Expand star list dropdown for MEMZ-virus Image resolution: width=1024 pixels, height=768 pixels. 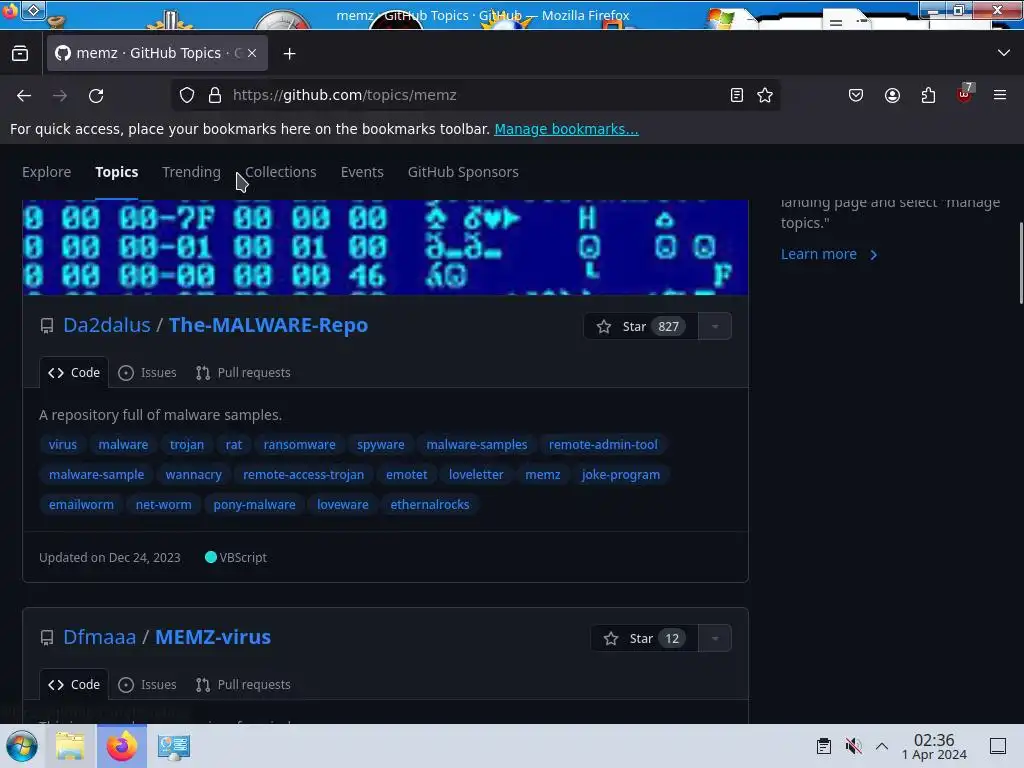pyautogui.click(x=715, y=639)
